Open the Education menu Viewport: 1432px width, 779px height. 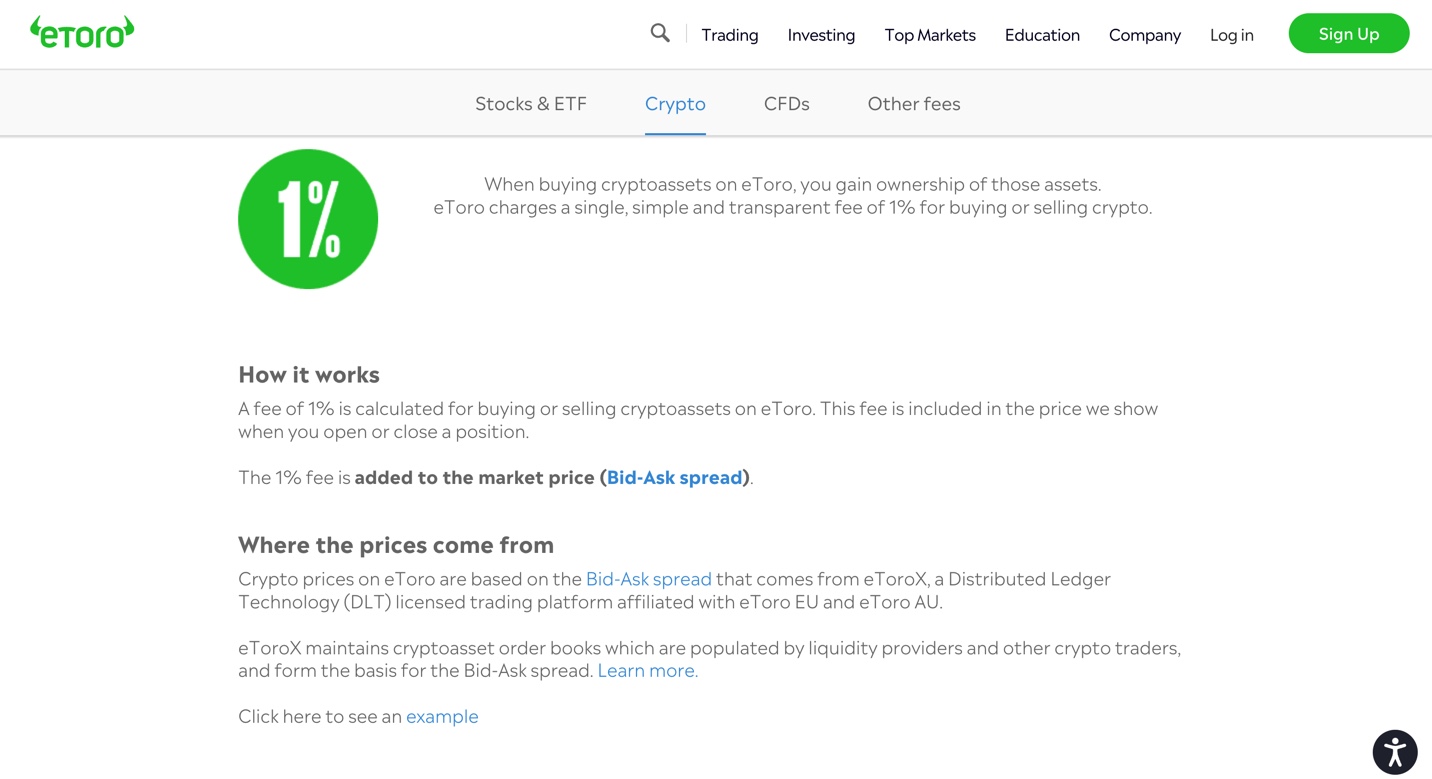coord(1042,35)
